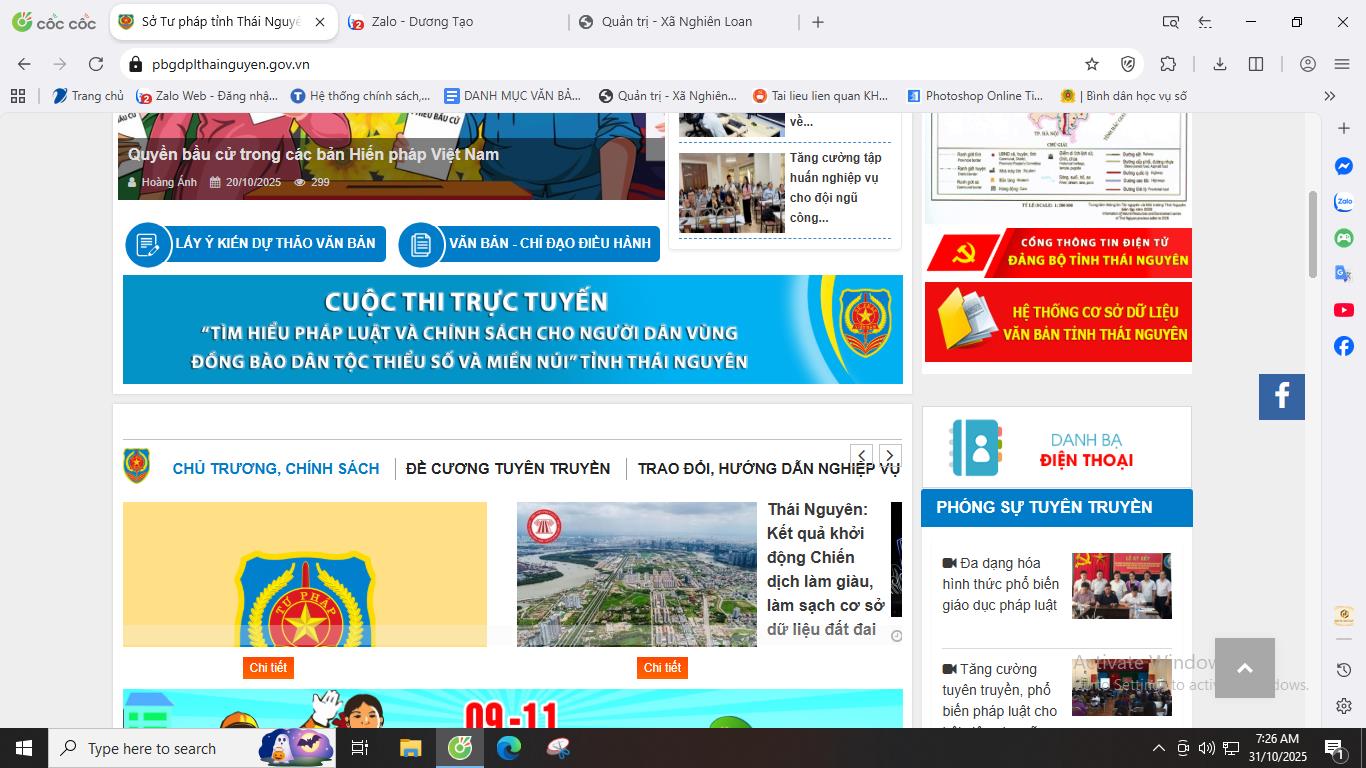Click the scroll-to-top arrow button

[1244, 668]
